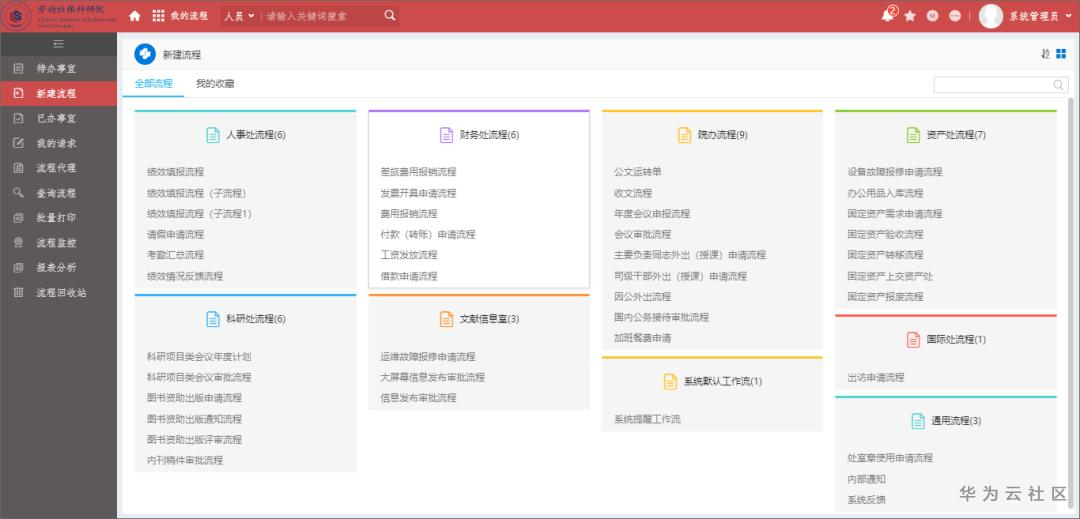The image size is (1080, 519).
Task: Click the 系统默认工作流 document icon
Action: click(x=670, y=381)
